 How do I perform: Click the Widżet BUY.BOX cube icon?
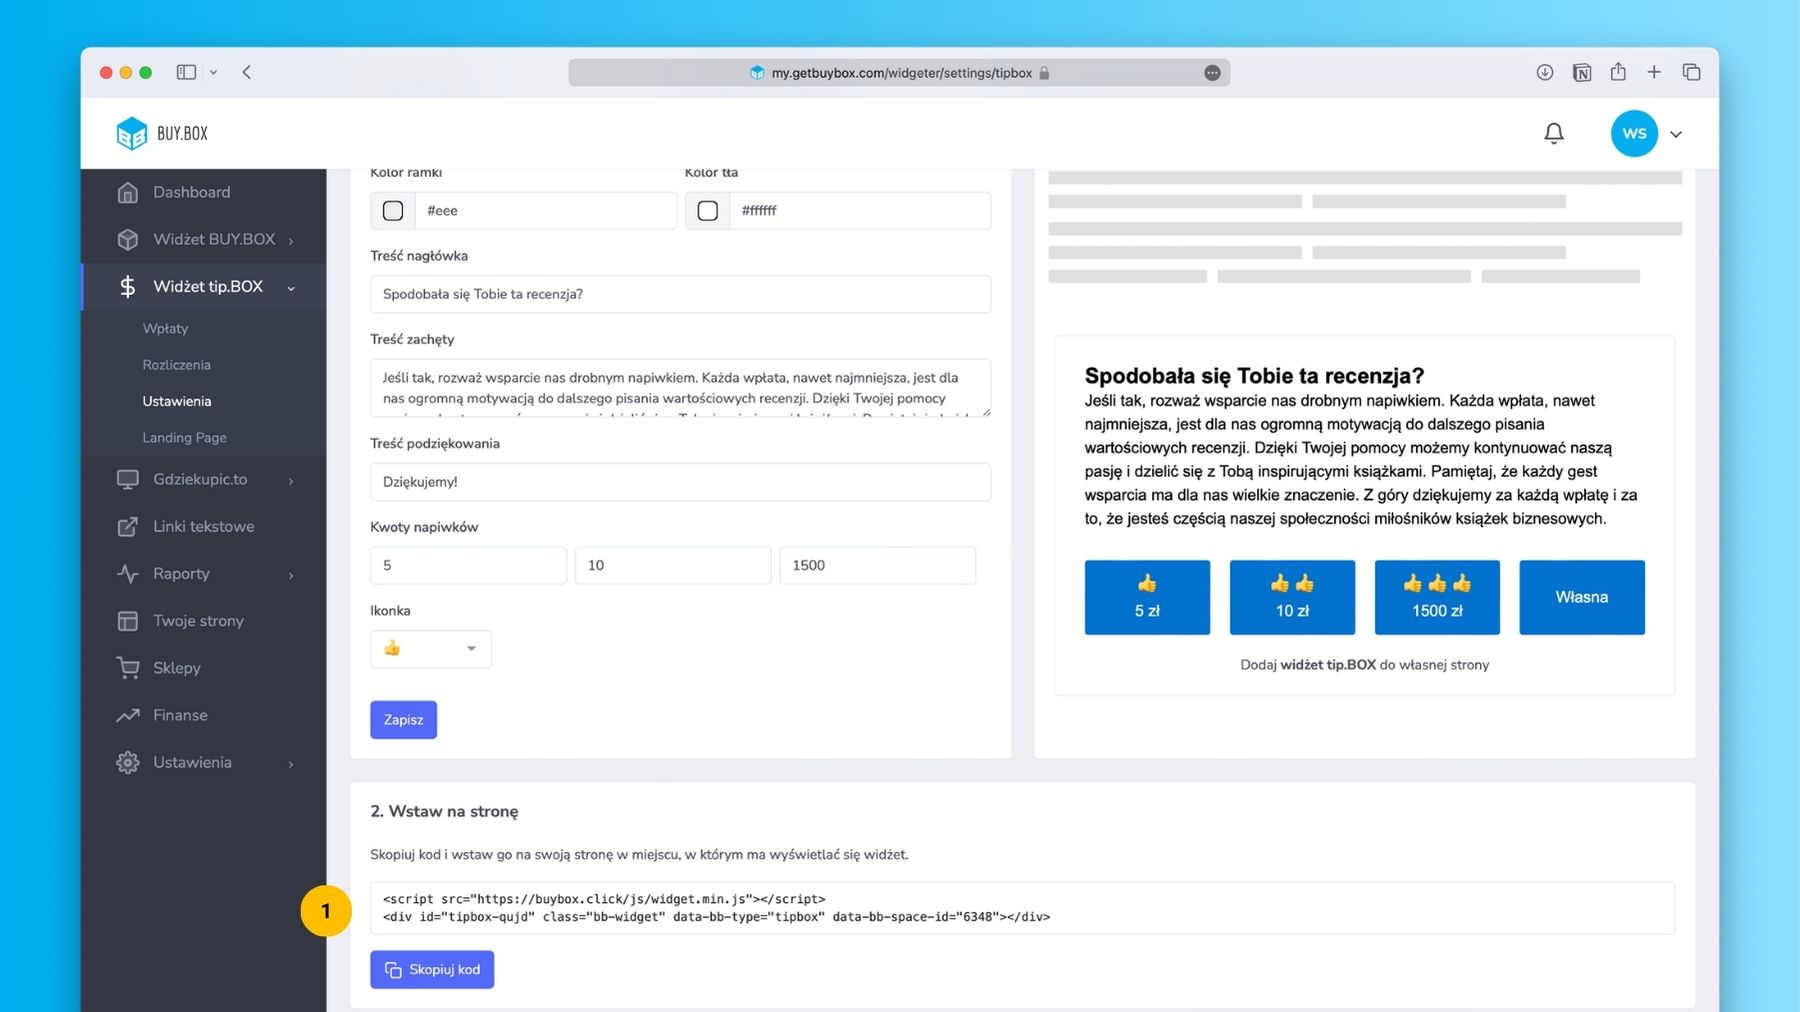[x=128, y=239]
